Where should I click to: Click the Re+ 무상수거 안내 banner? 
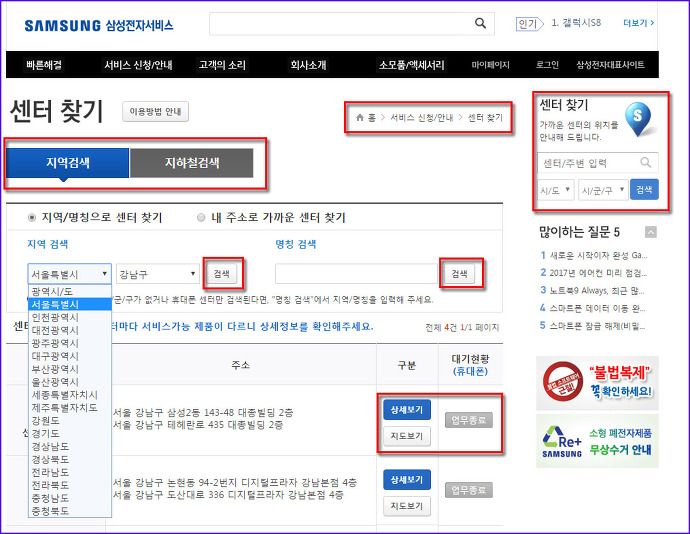tap(597, 441)
